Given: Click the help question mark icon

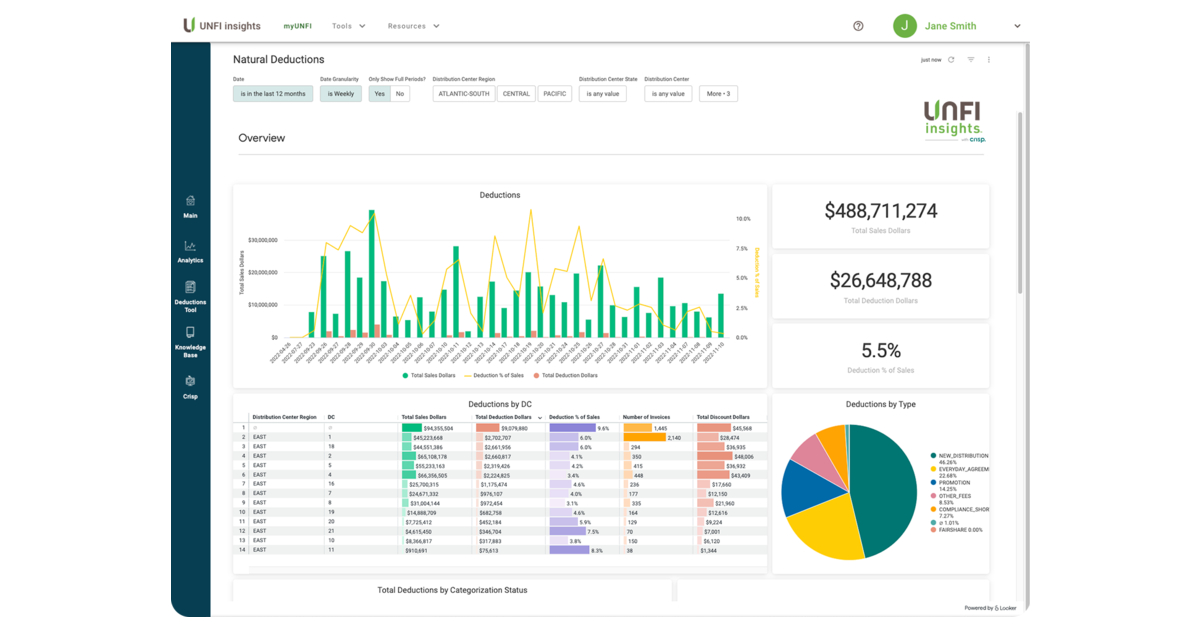Looking at the screenshot, I should tap(858, 26).
